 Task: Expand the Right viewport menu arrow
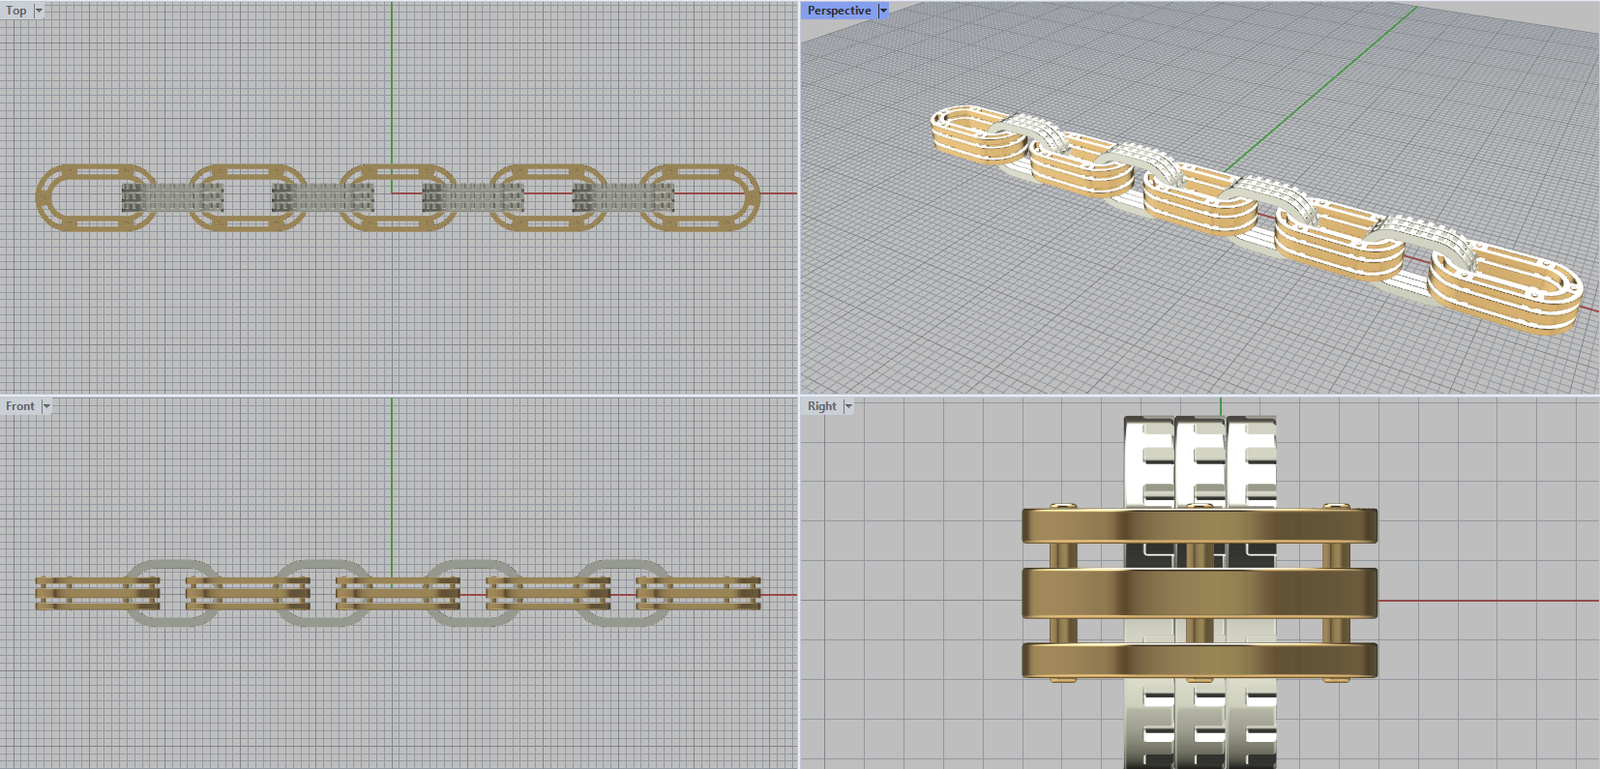(x=848, y=406)
